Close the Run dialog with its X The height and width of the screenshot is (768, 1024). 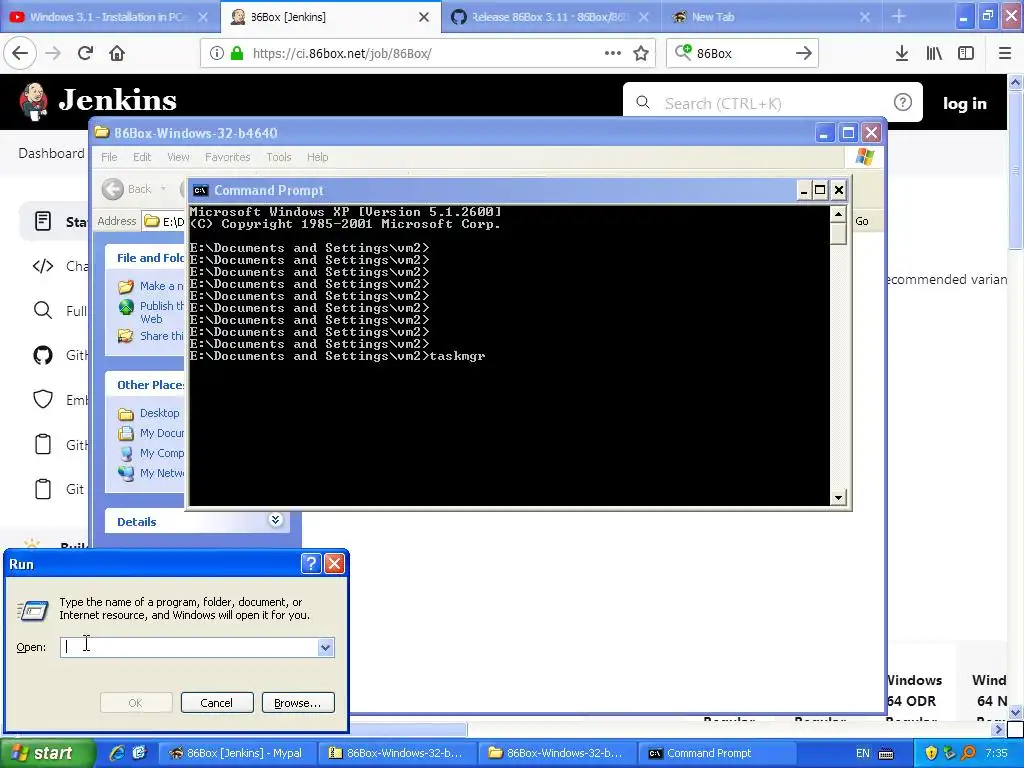tap(334, 563)
